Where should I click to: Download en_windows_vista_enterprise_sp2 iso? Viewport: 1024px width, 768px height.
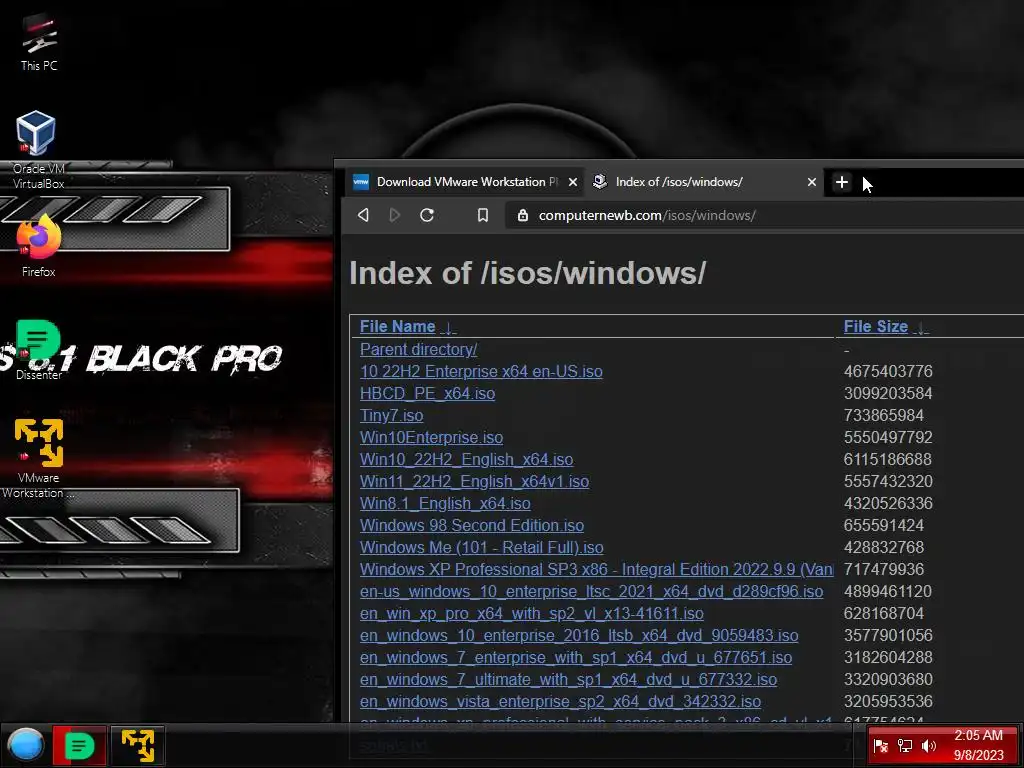(560, 701)
